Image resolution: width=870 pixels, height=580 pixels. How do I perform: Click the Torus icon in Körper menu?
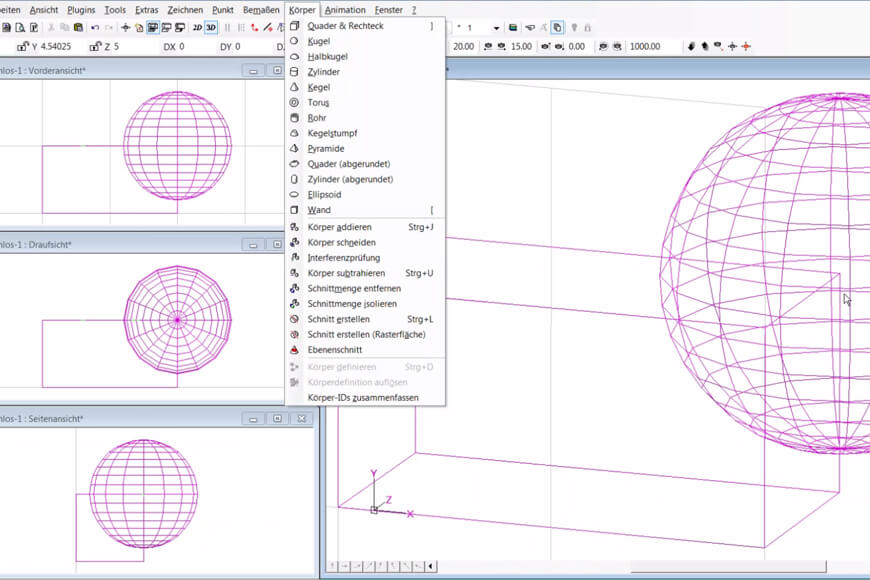pos(294,103)
